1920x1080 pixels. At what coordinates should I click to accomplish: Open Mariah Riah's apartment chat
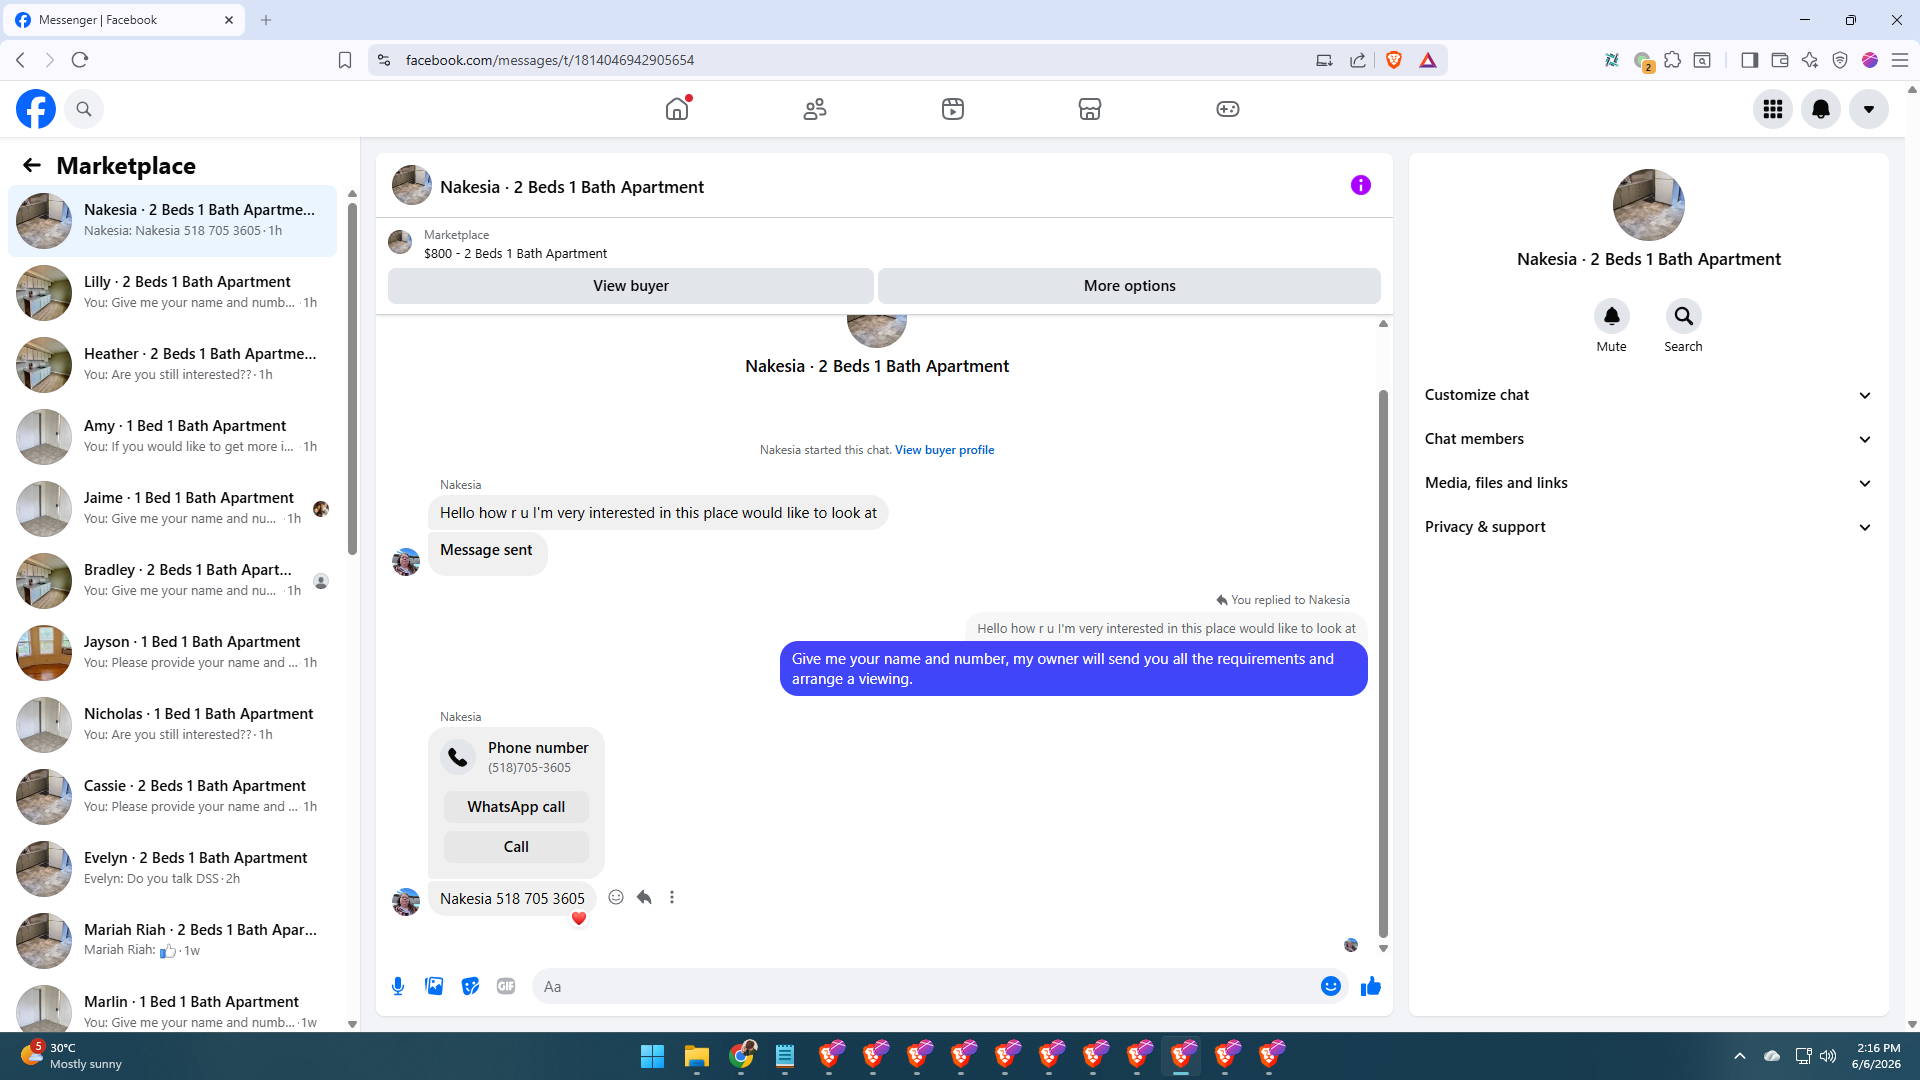[172, 941]
